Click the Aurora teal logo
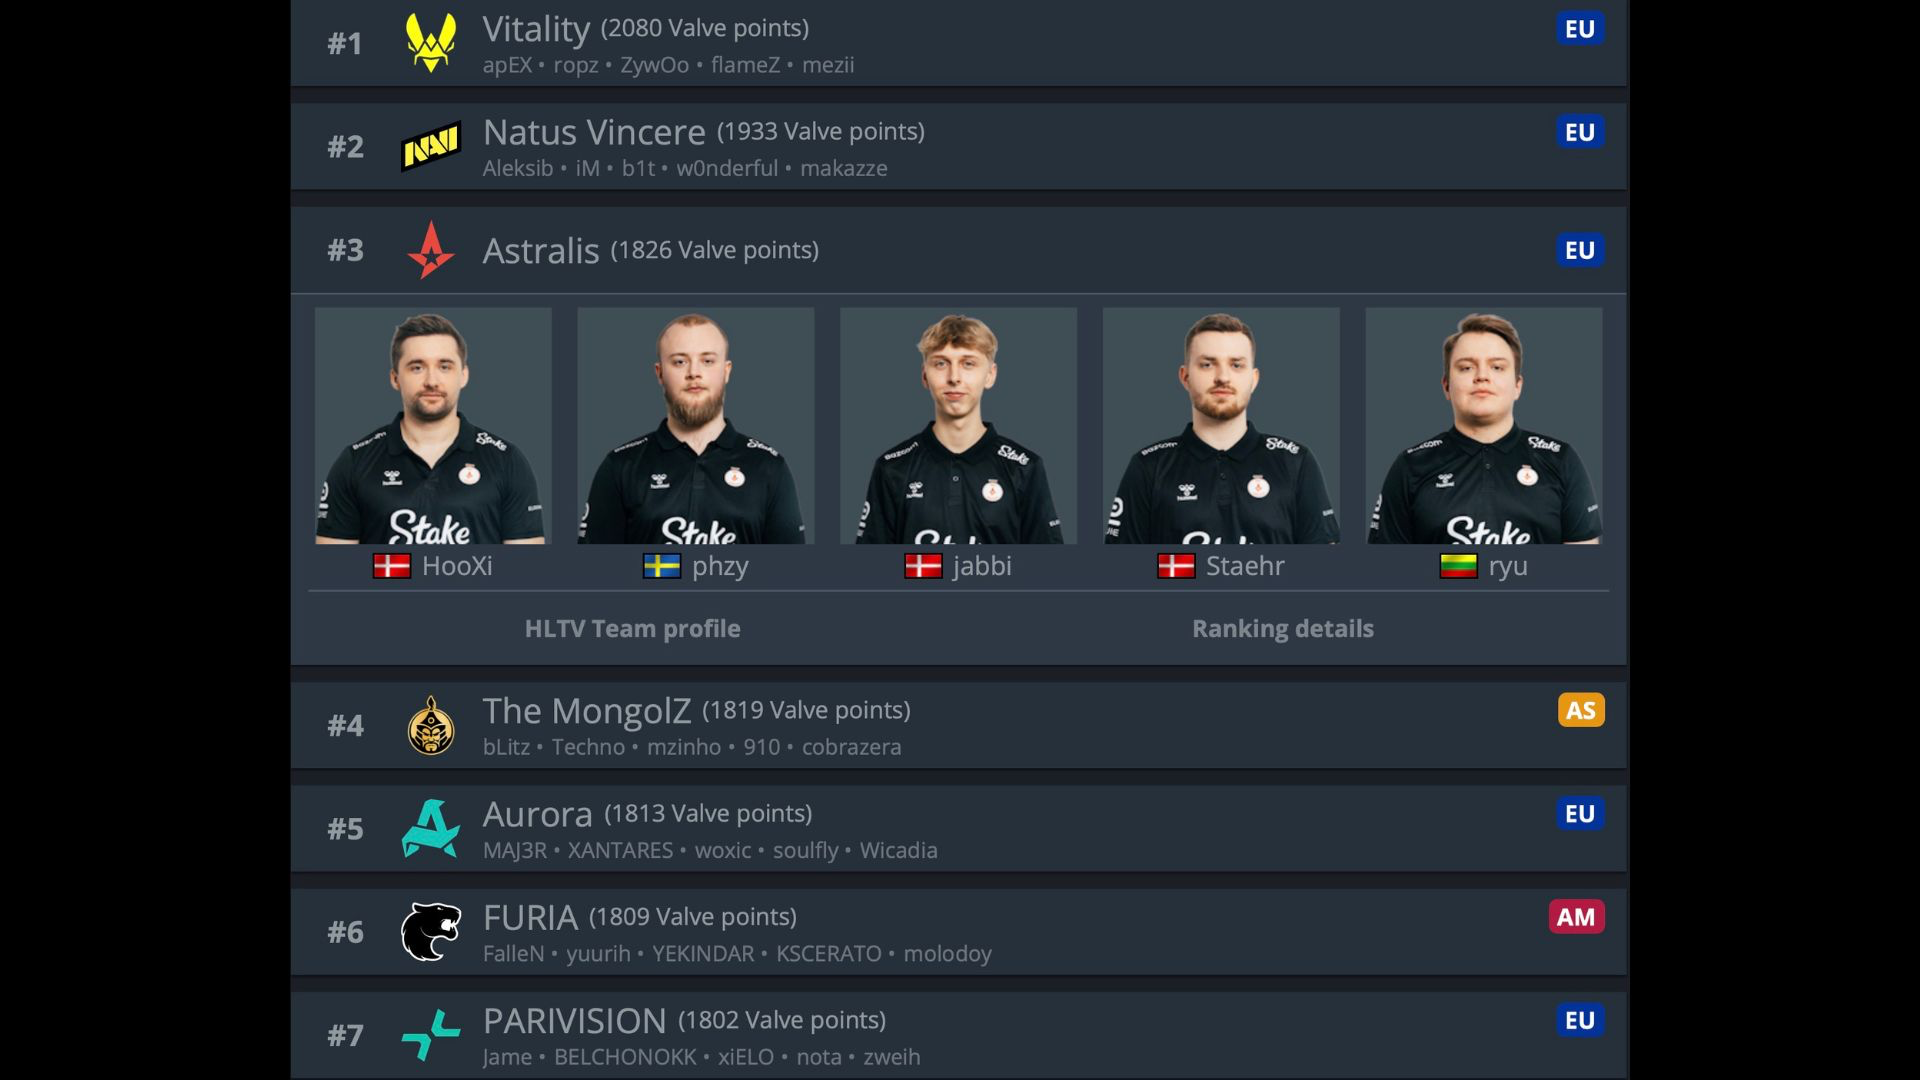 point(431,828)
